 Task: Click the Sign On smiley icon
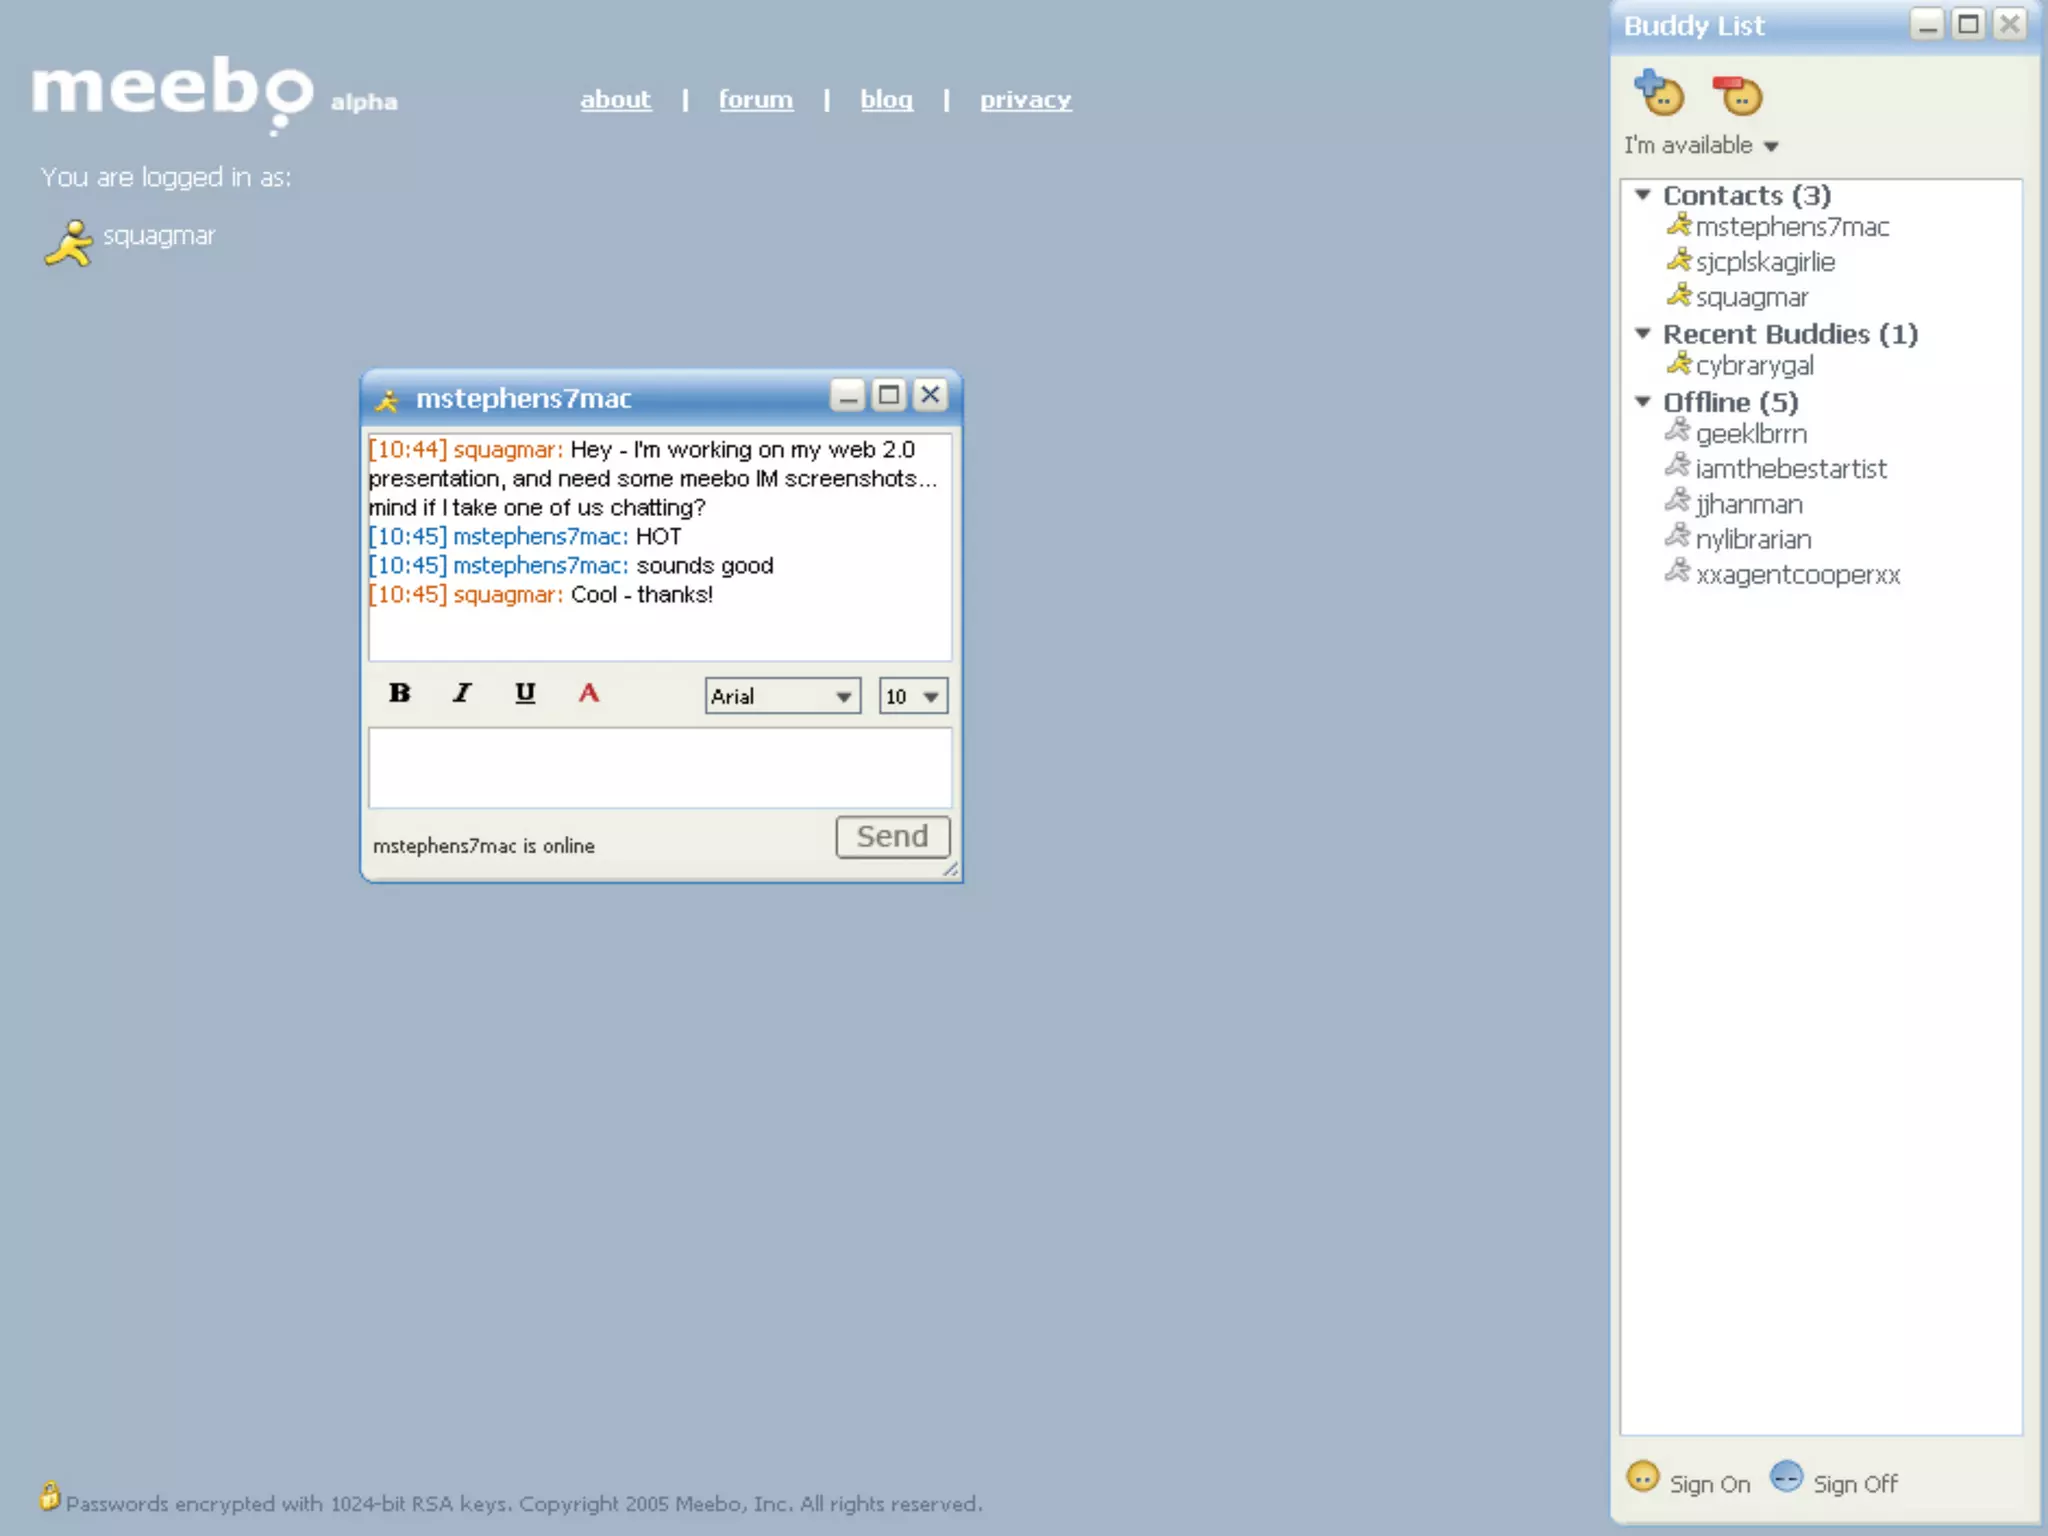(x=1642, y=1478)
